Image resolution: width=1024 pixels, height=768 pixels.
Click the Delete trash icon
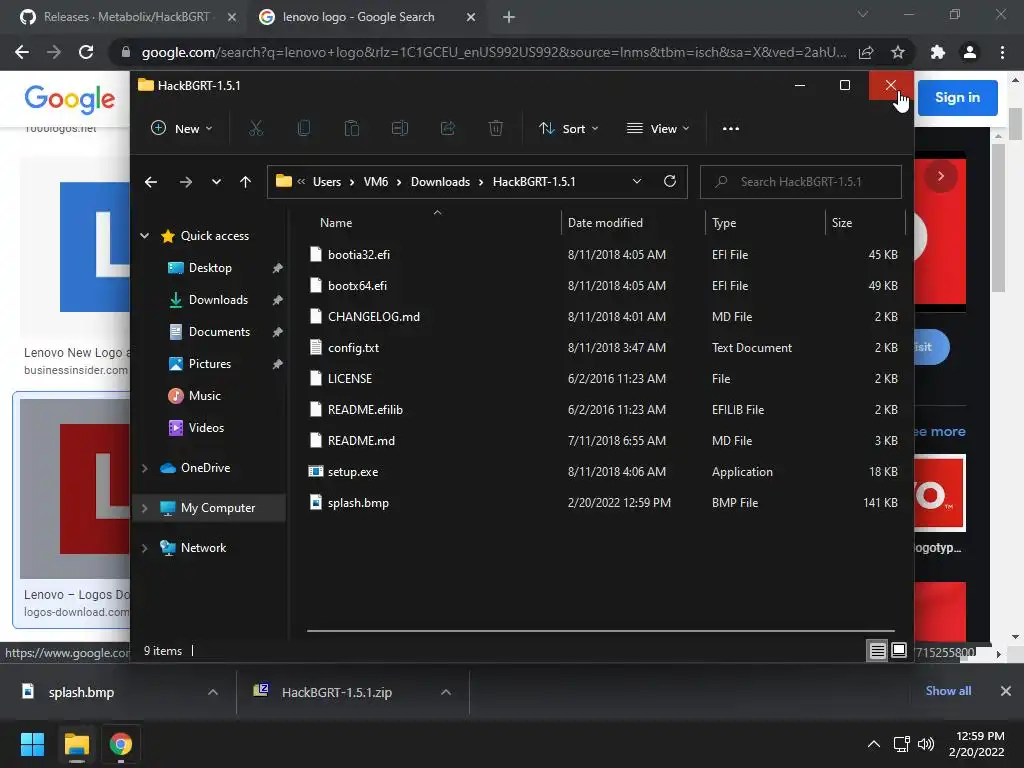pyautogui.click(x=496, y=129)
